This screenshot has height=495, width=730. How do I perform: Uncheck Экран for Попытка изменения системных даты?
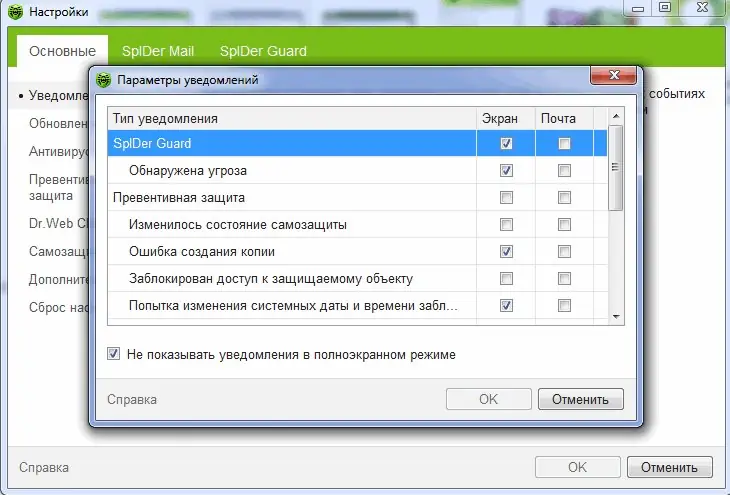tap(506, 305)
